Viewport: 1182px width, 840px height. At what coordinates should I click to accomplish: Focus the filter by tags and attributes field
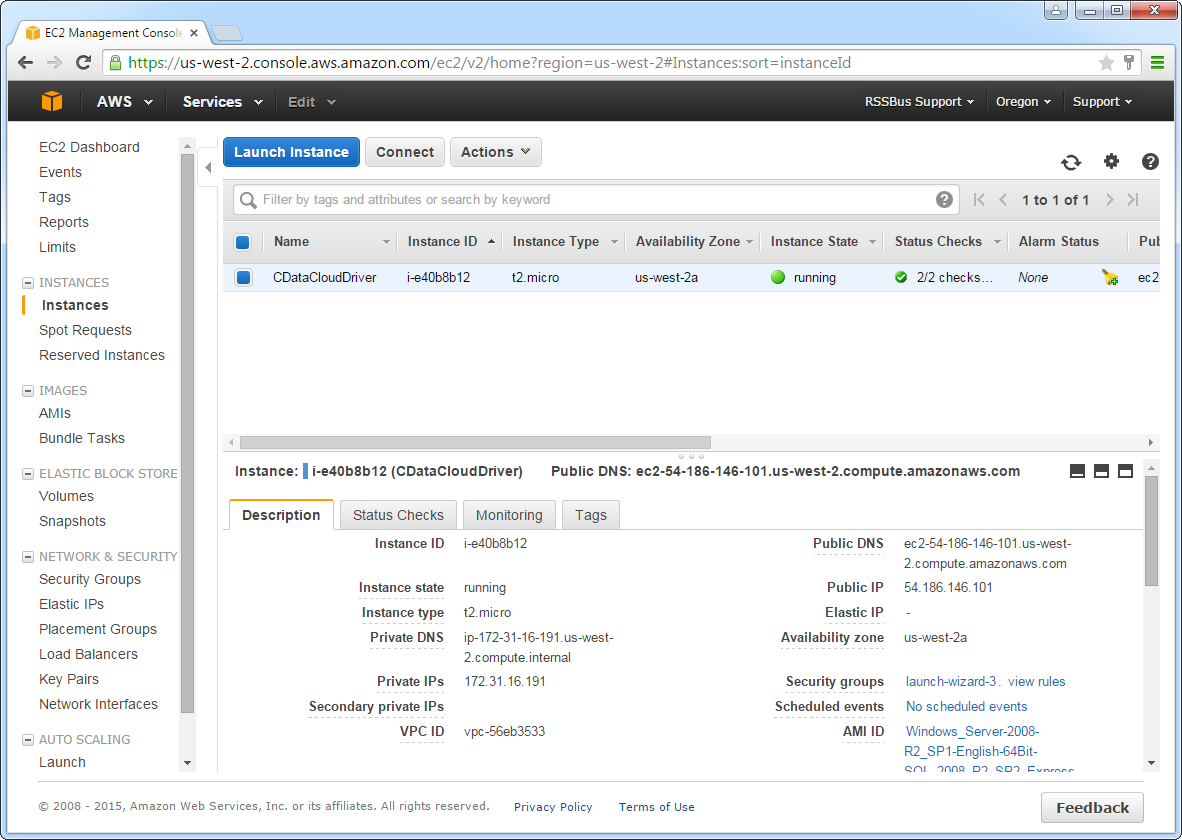(596, 200)
